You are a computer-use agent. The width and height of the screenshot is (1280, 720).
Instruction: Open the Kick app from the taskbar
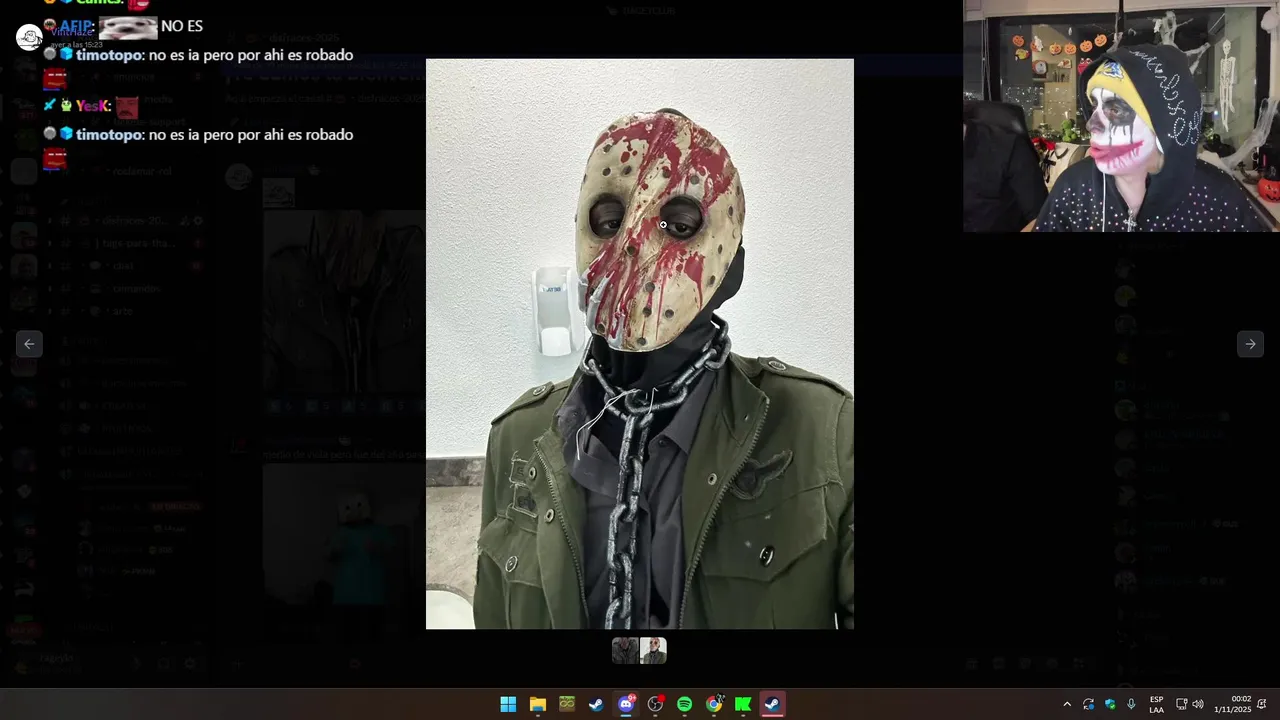click(743, 704)
